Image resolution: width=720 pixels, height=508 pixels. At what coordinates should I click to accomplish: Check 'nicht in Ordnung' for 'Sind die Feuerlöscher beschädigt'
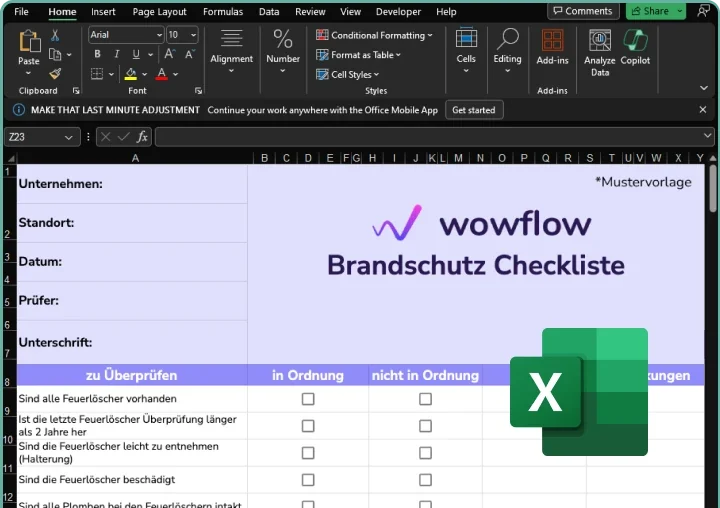pyautogui.click(x=425, y=480)
